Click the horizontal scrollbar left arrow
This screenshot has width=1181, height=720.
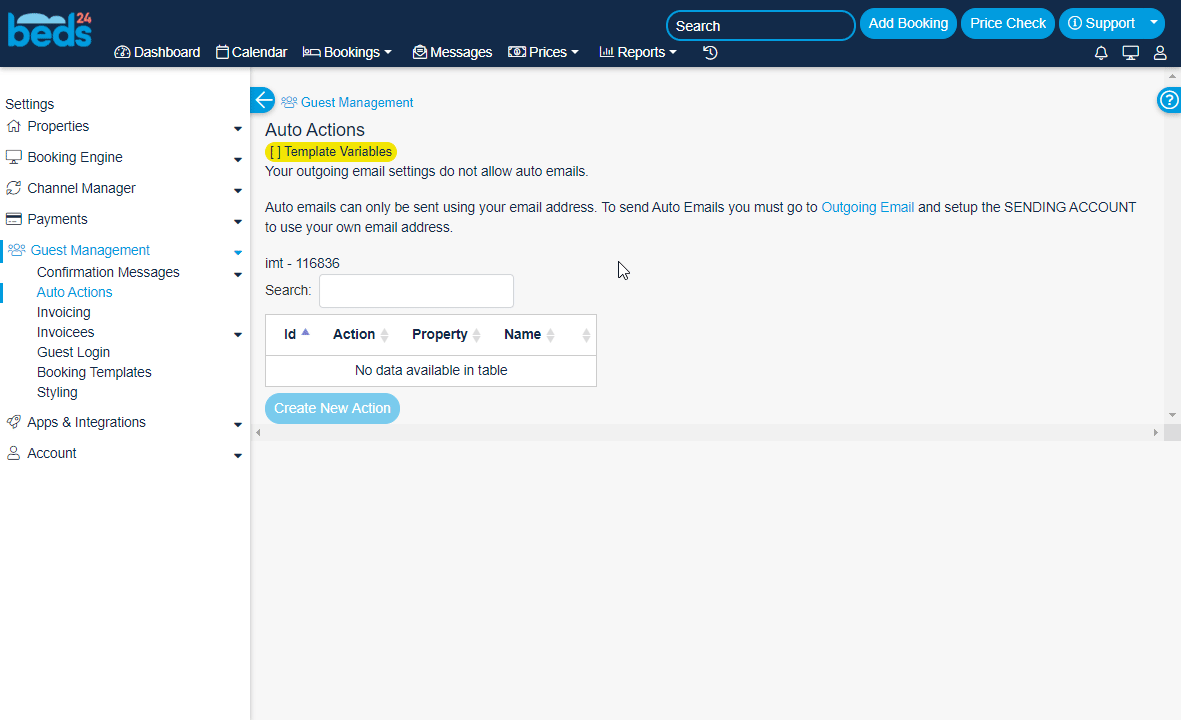[x=258, y=432]
